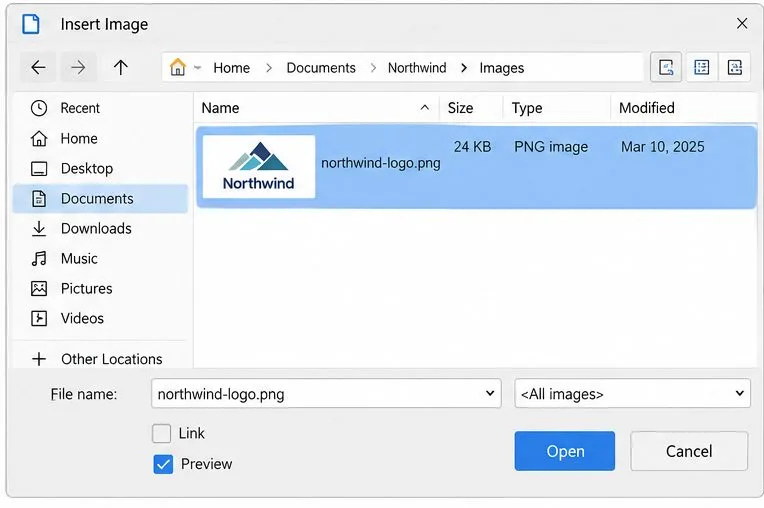Close the Insert Image dialog

pyautogui.click(x=742, y=23)
